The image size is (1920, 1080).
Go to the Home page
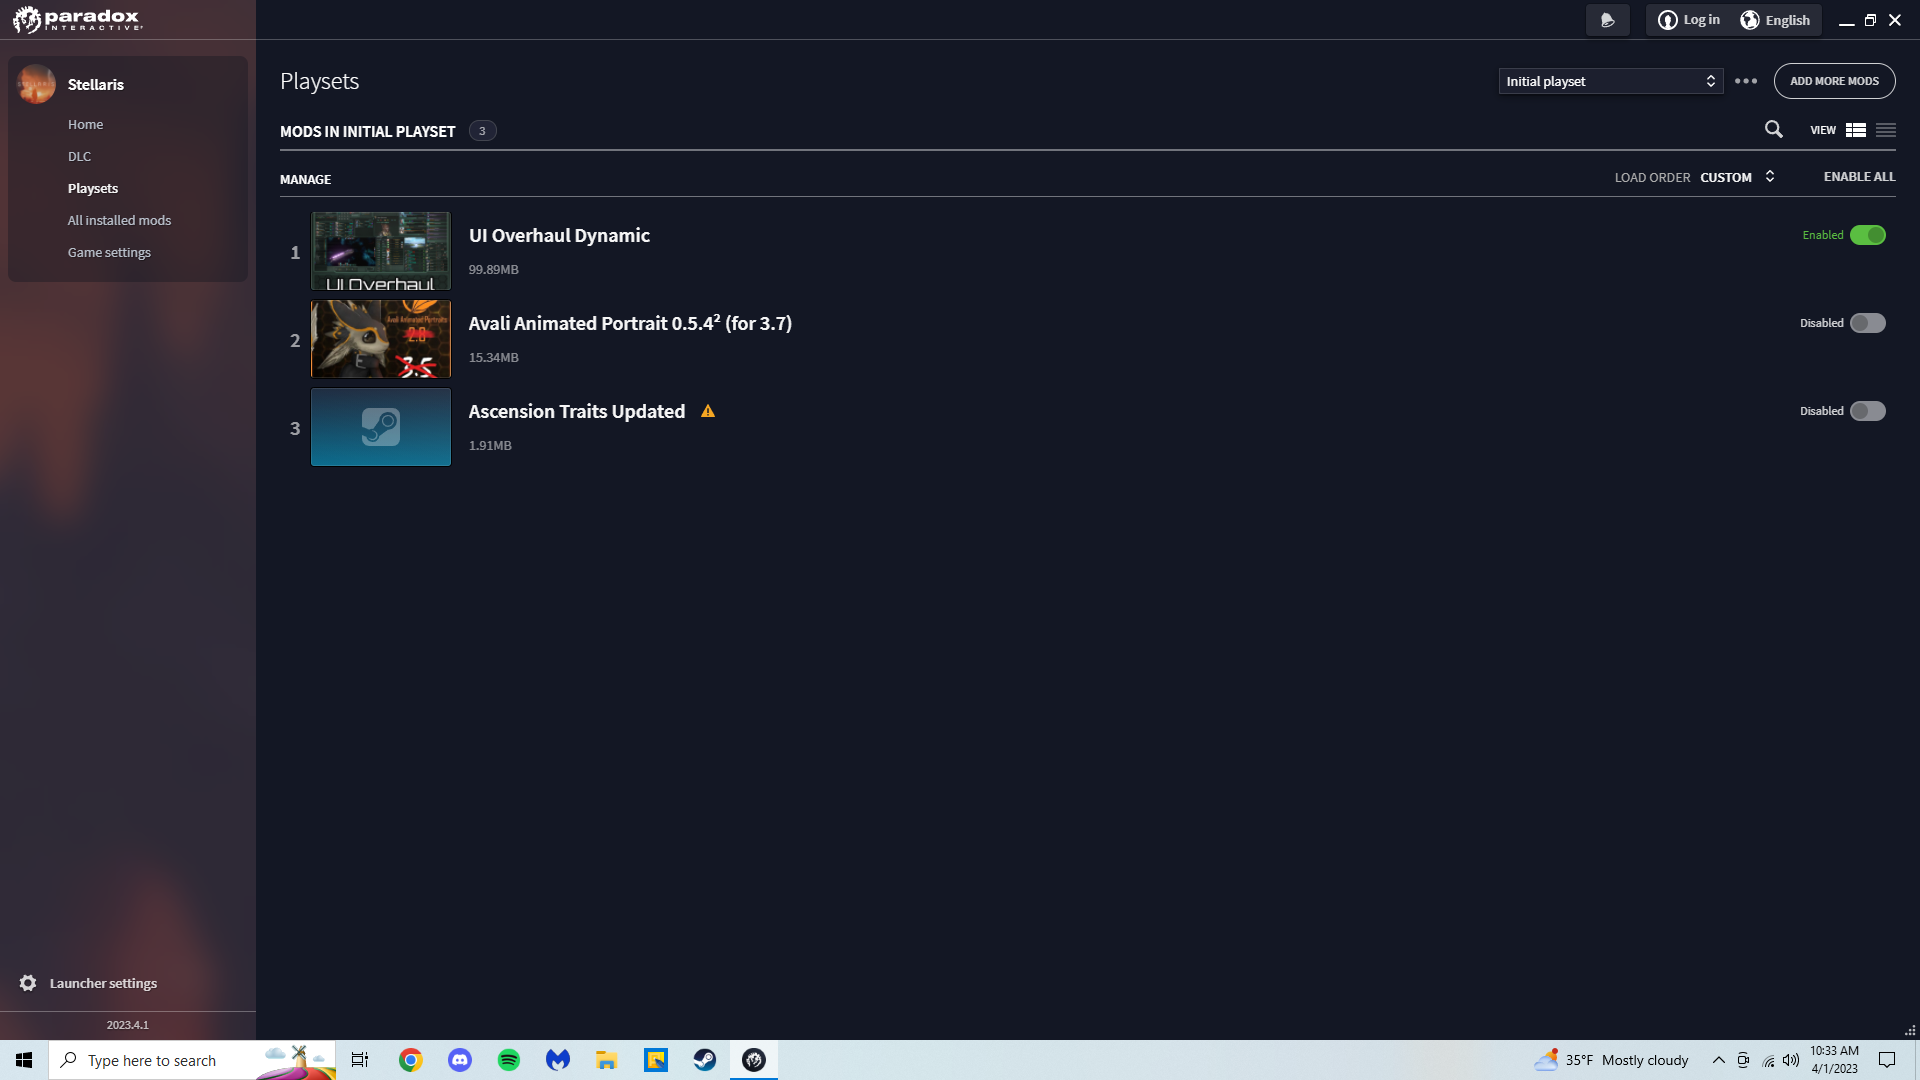(86, 124)
